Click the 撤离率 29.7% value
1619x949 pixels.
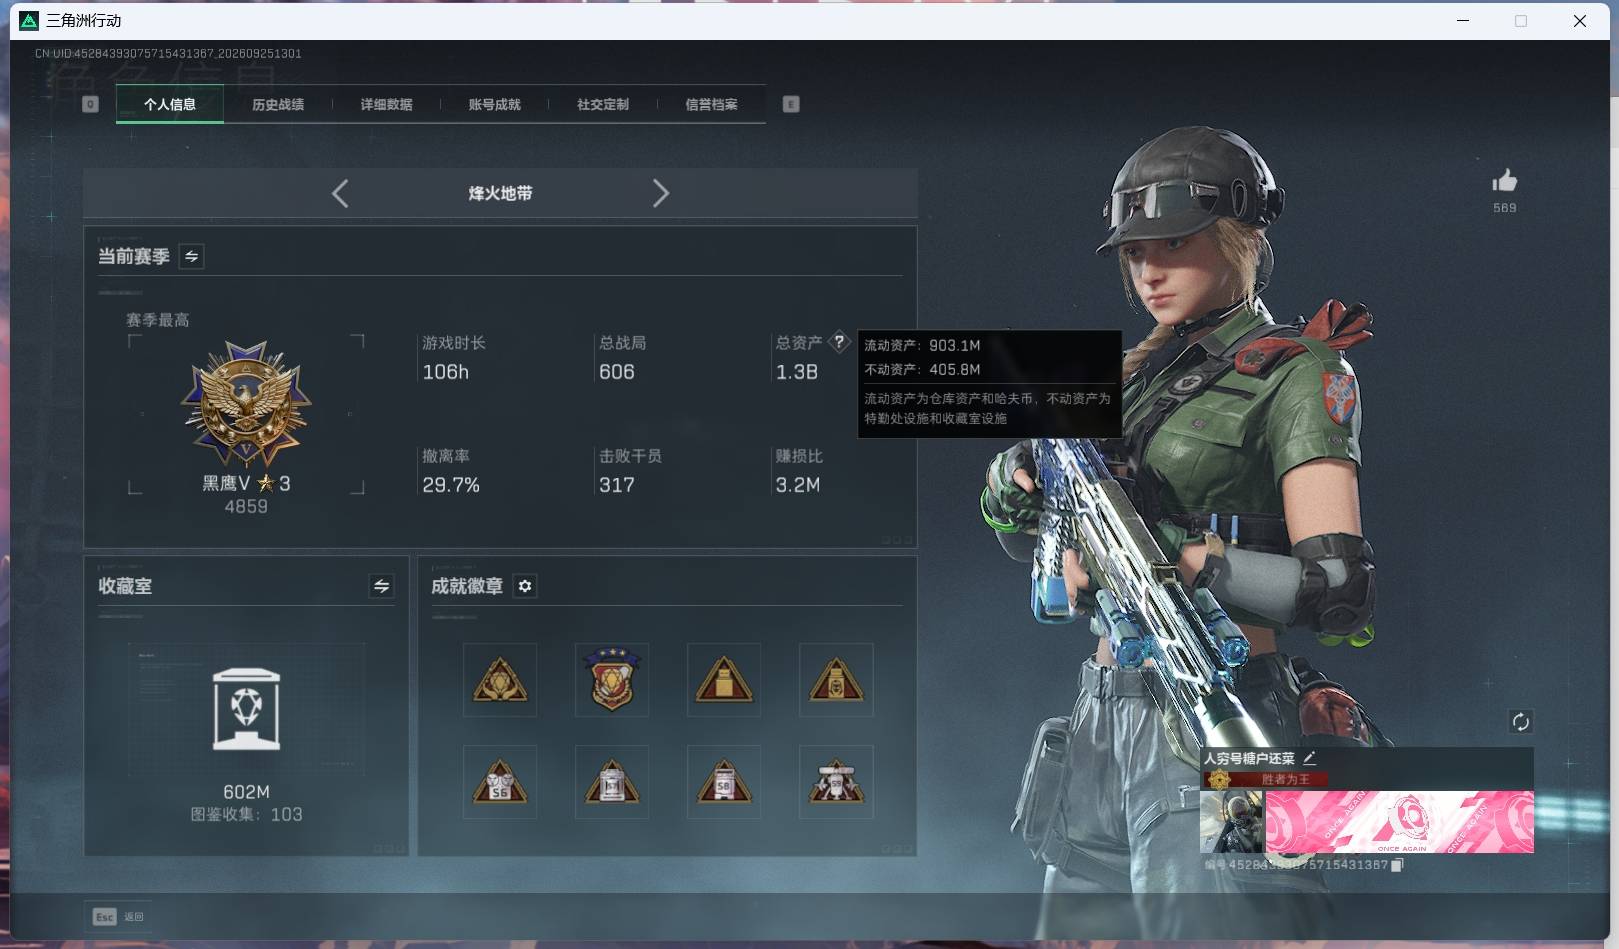click(x=451, y=485)
